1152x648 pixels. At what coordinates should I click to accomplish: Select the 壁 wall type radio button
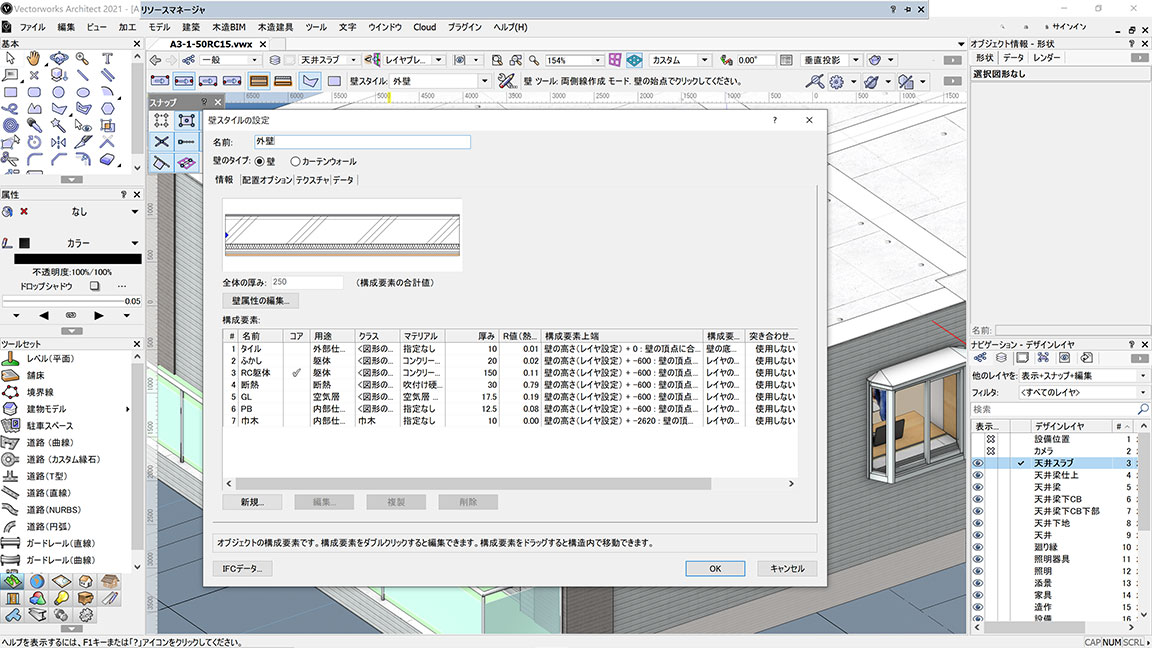point(261,161)
